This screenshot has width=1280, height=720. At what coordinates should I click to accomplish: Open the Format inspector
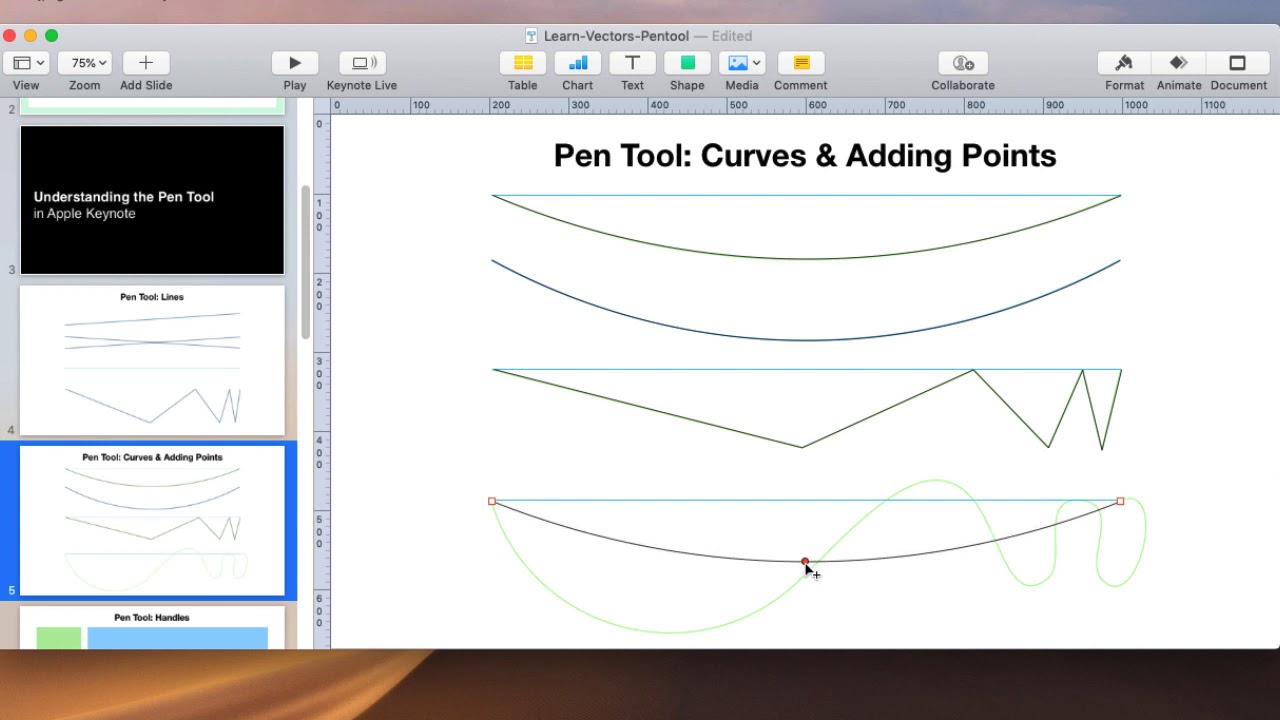pyautogui.click(x=1124, y=63)
